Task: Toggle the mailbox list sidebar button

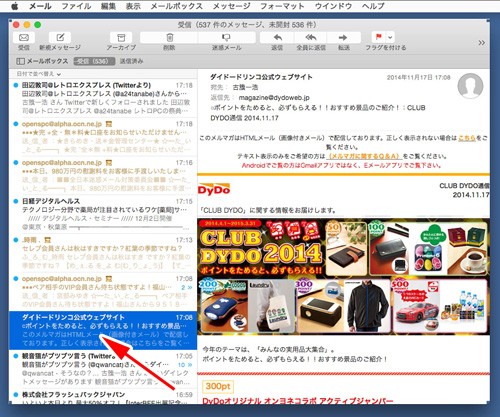Action: click(42, 61)
